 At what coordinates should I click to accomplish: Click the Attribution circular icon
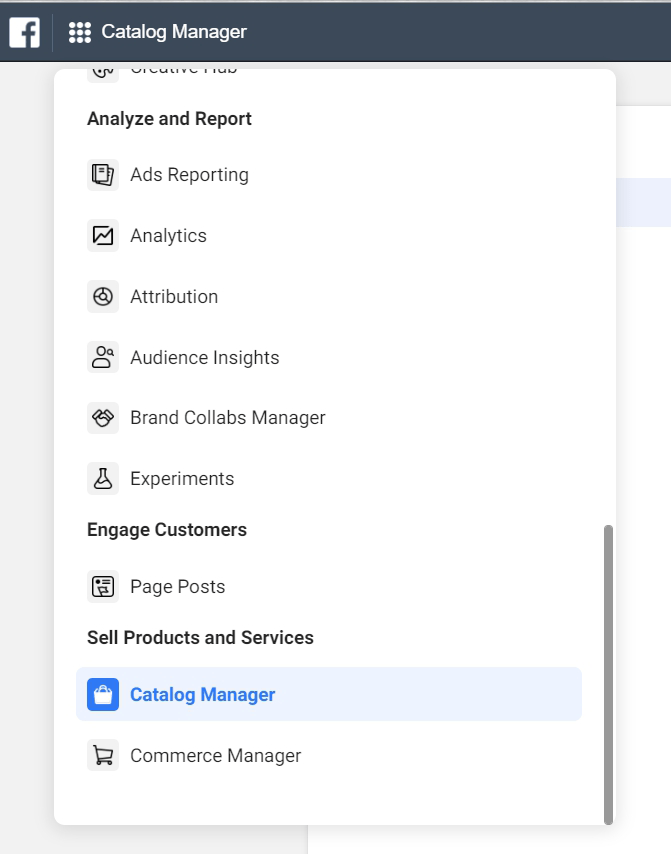point(103,297)
